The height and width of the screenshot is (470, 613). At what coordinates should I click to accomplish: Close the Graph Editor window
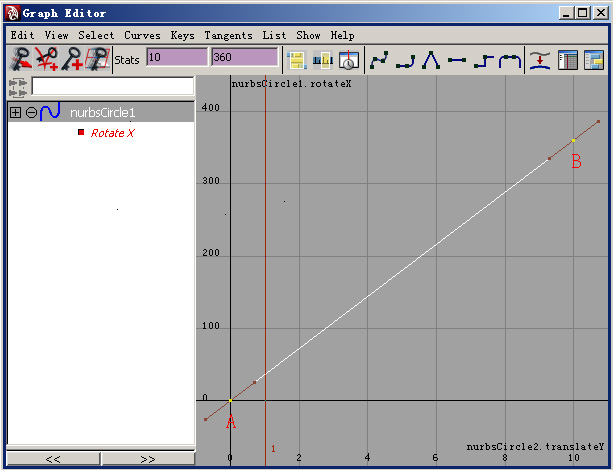click(x=600, y=13)
